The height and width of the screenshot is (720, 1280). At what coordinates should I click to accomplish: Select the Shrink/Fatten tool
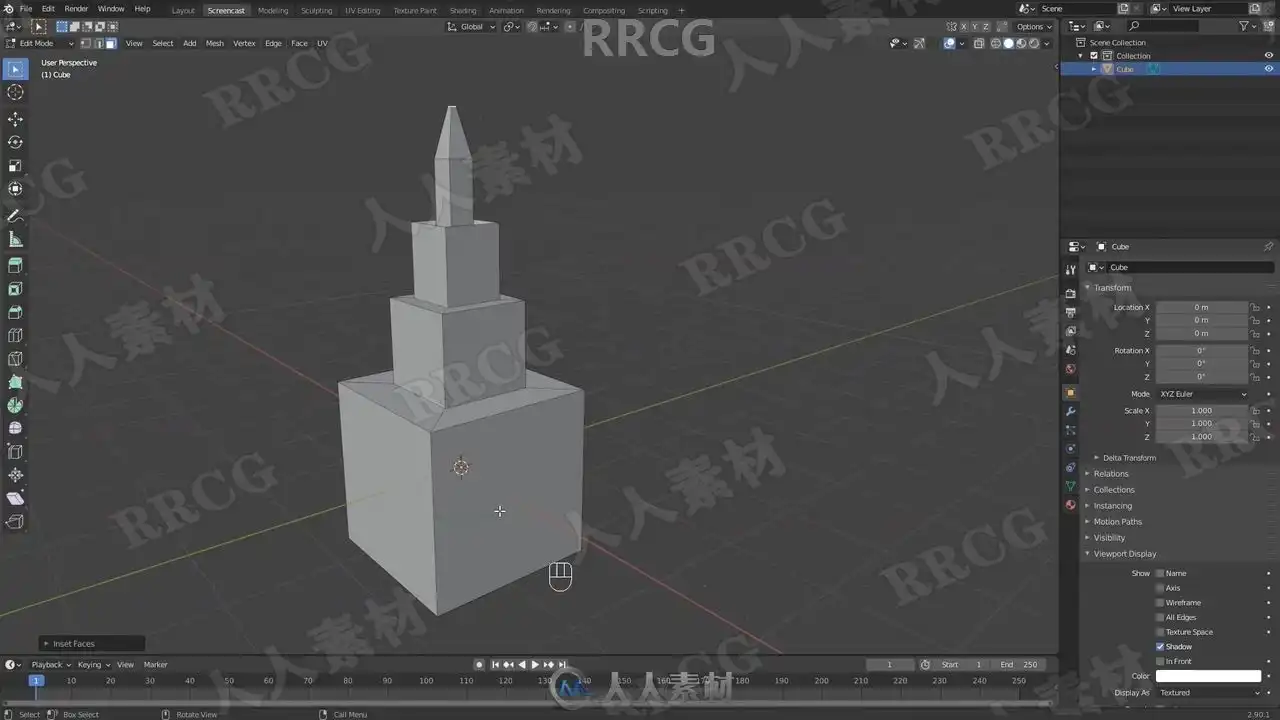click(x=15, y=475)
